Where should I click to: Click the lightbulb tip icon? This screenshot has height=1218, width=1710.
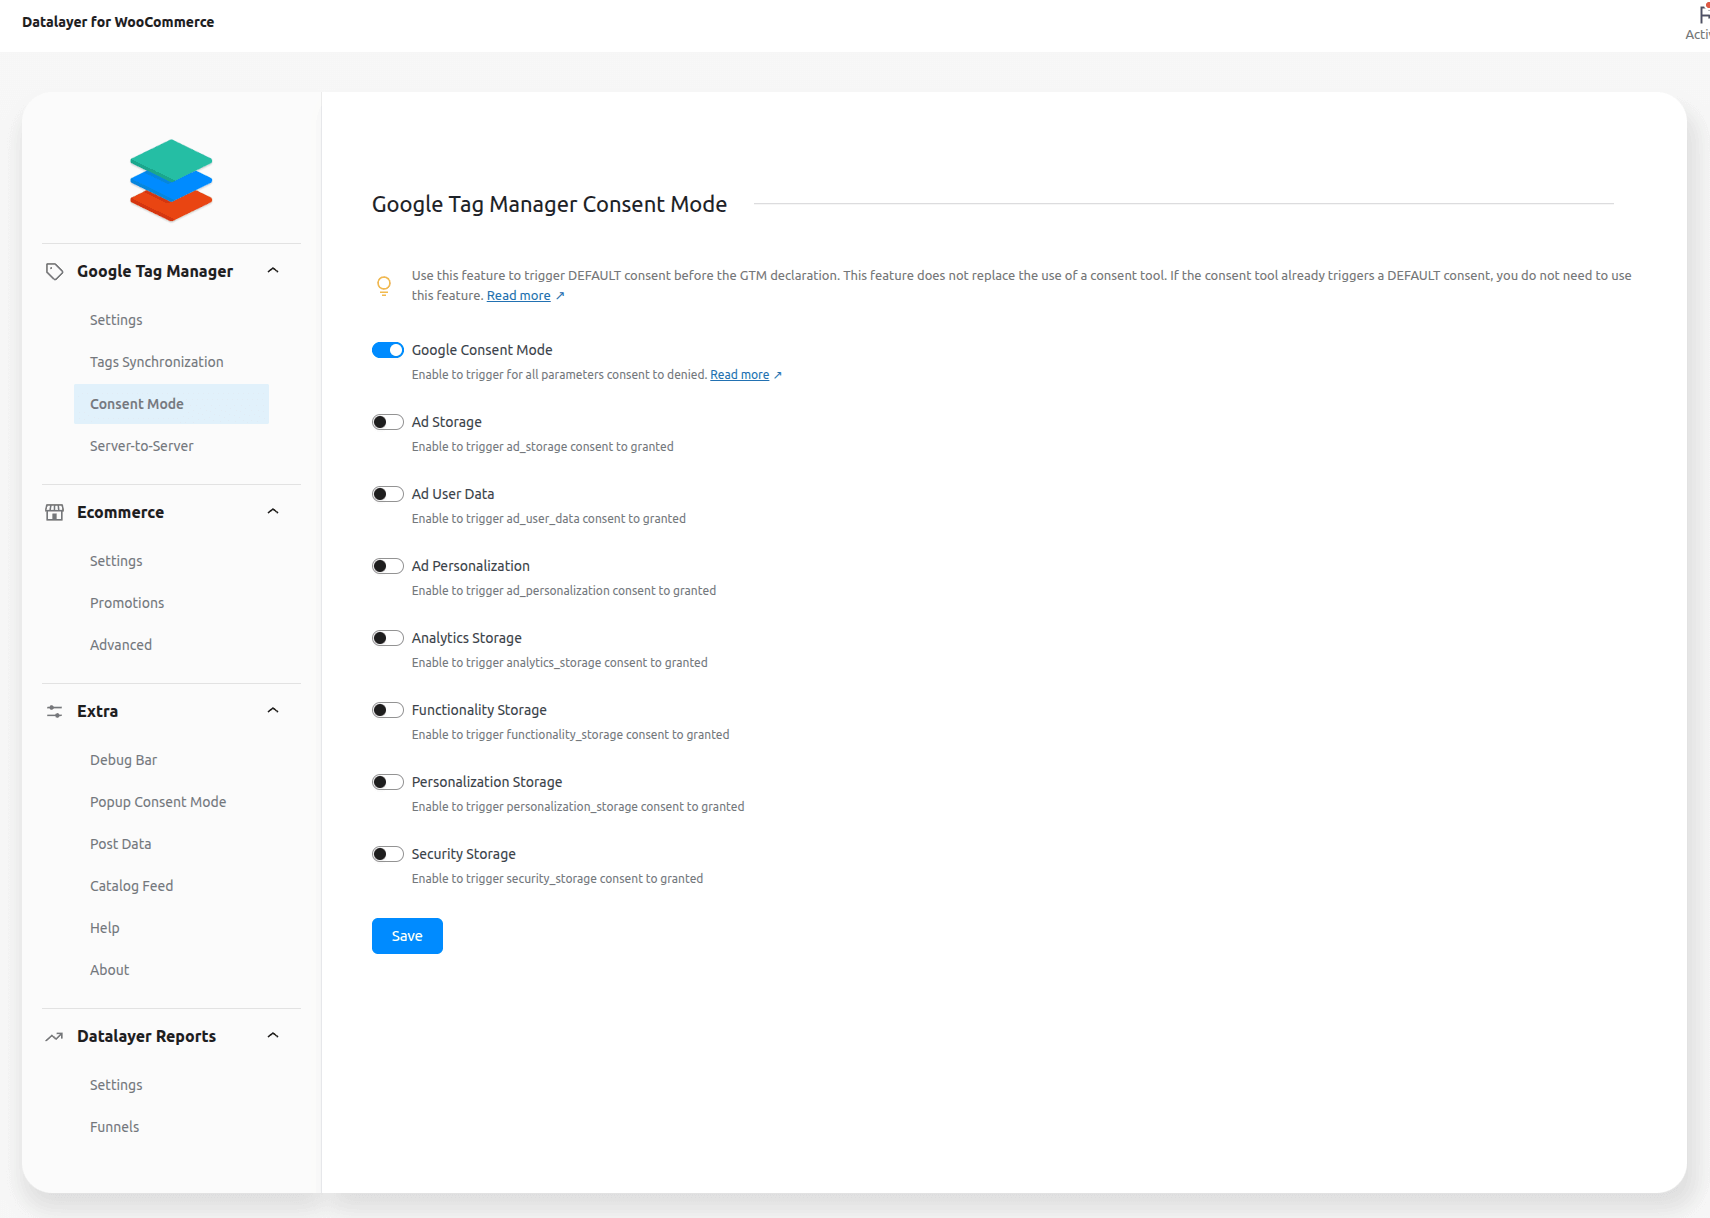coord(384,286)
